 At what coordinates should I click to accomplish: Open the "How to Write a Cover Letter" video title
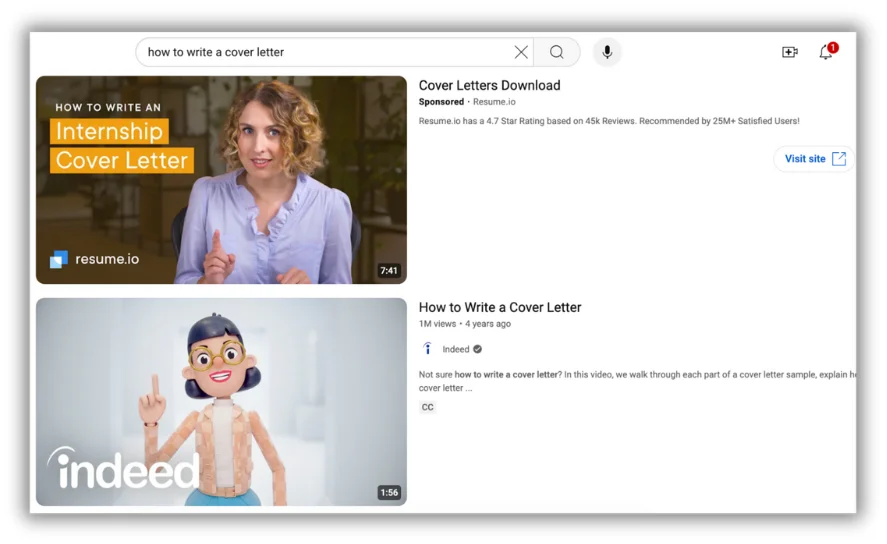499,308
